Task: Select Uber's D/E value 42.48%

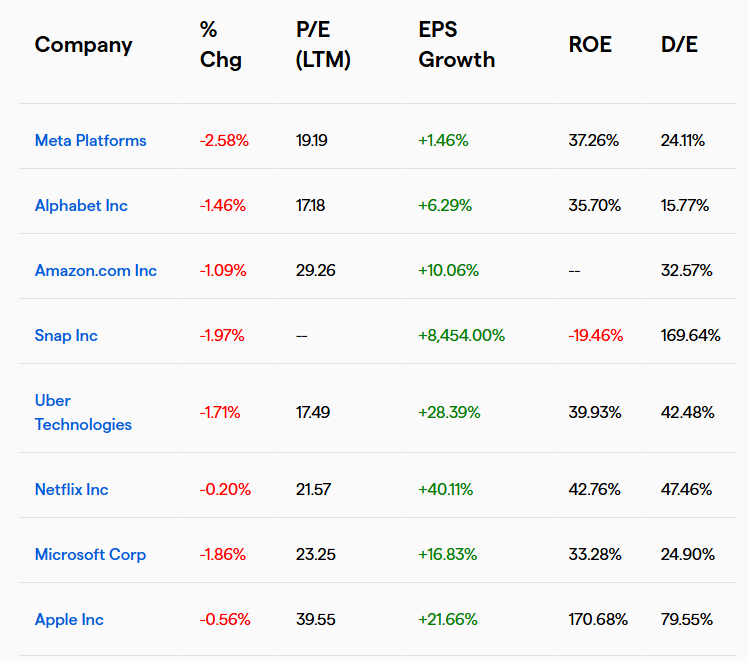Action: (x=688, y=412)
